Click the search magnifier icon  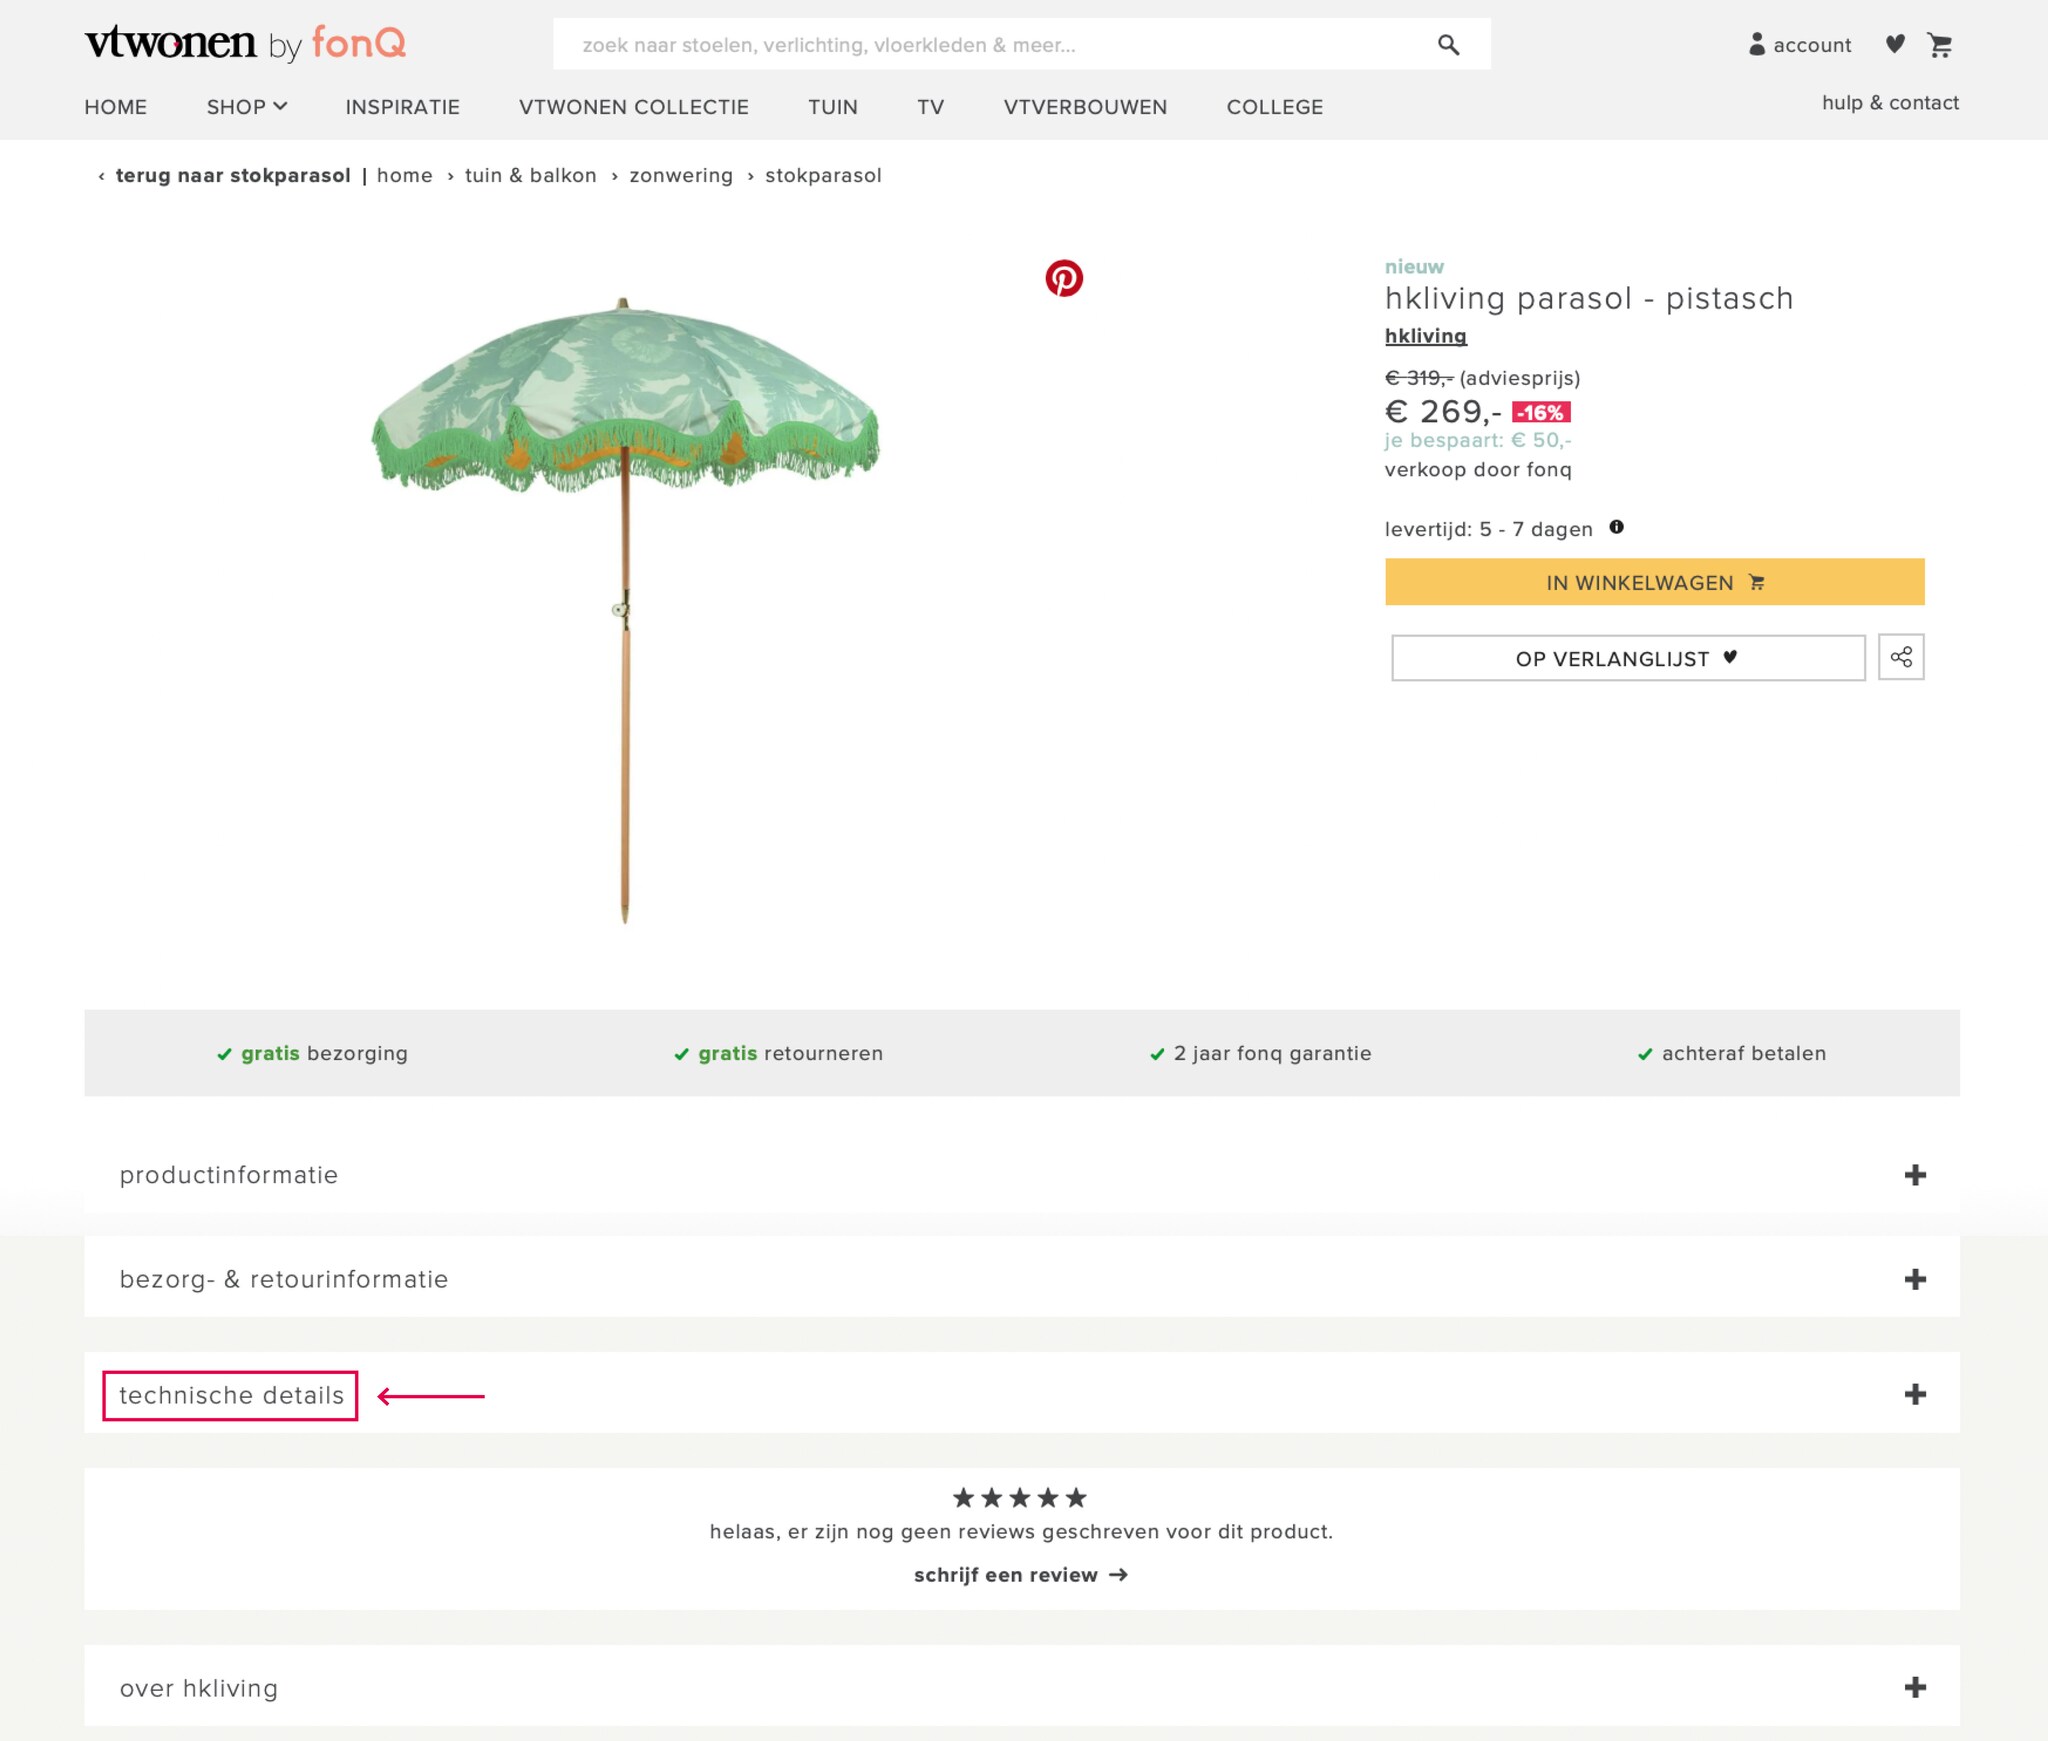click(x=1448, y=44)
